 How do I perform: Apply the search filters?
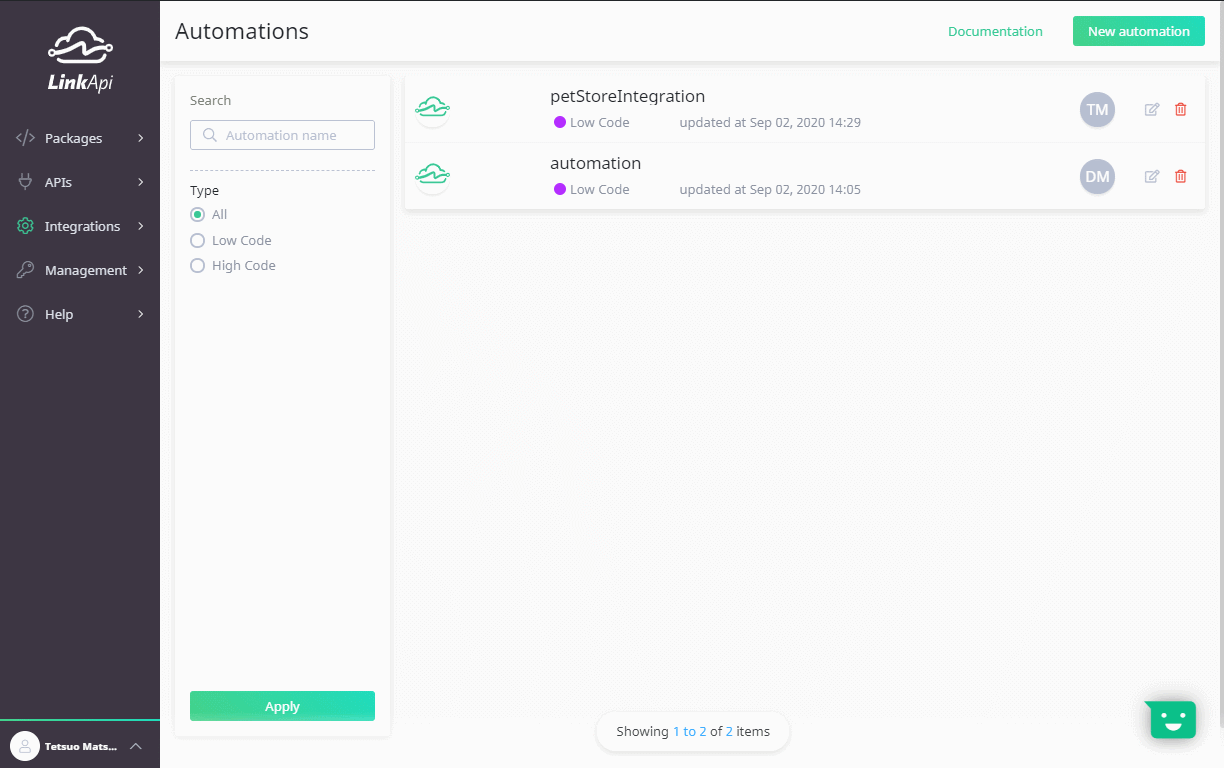(x=282, y=706)
